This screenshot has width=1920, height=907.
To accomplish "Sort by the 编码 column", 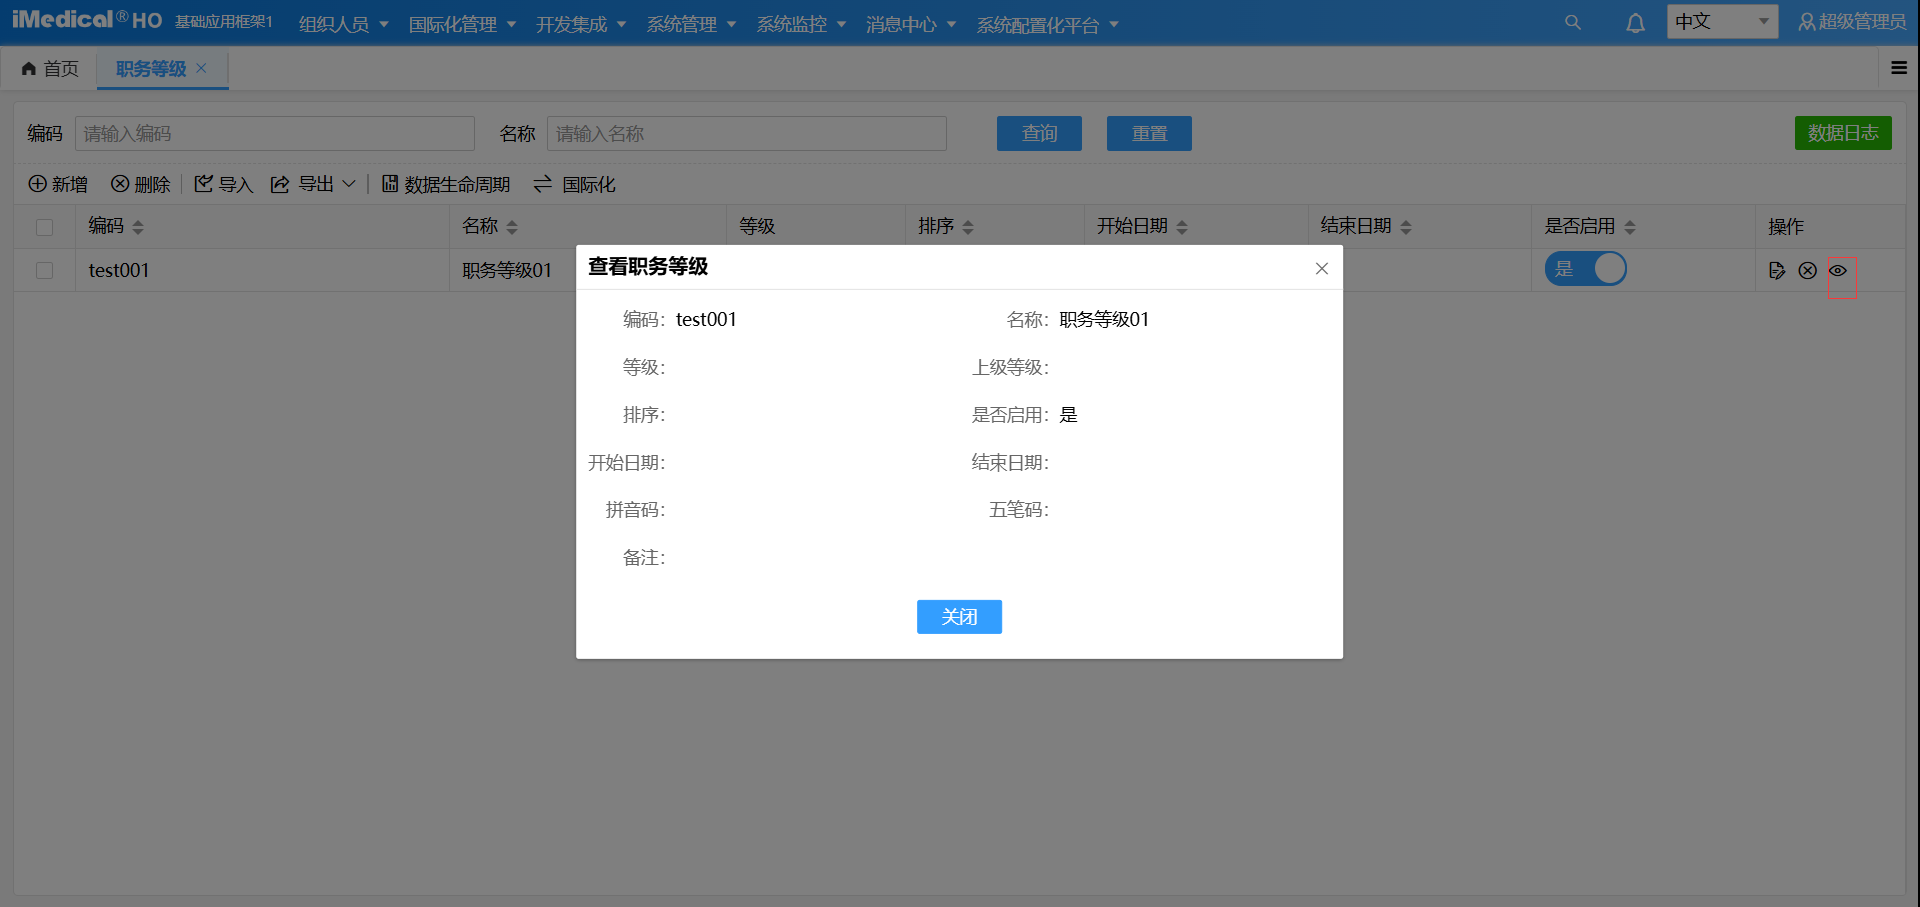I will point(138,227).
